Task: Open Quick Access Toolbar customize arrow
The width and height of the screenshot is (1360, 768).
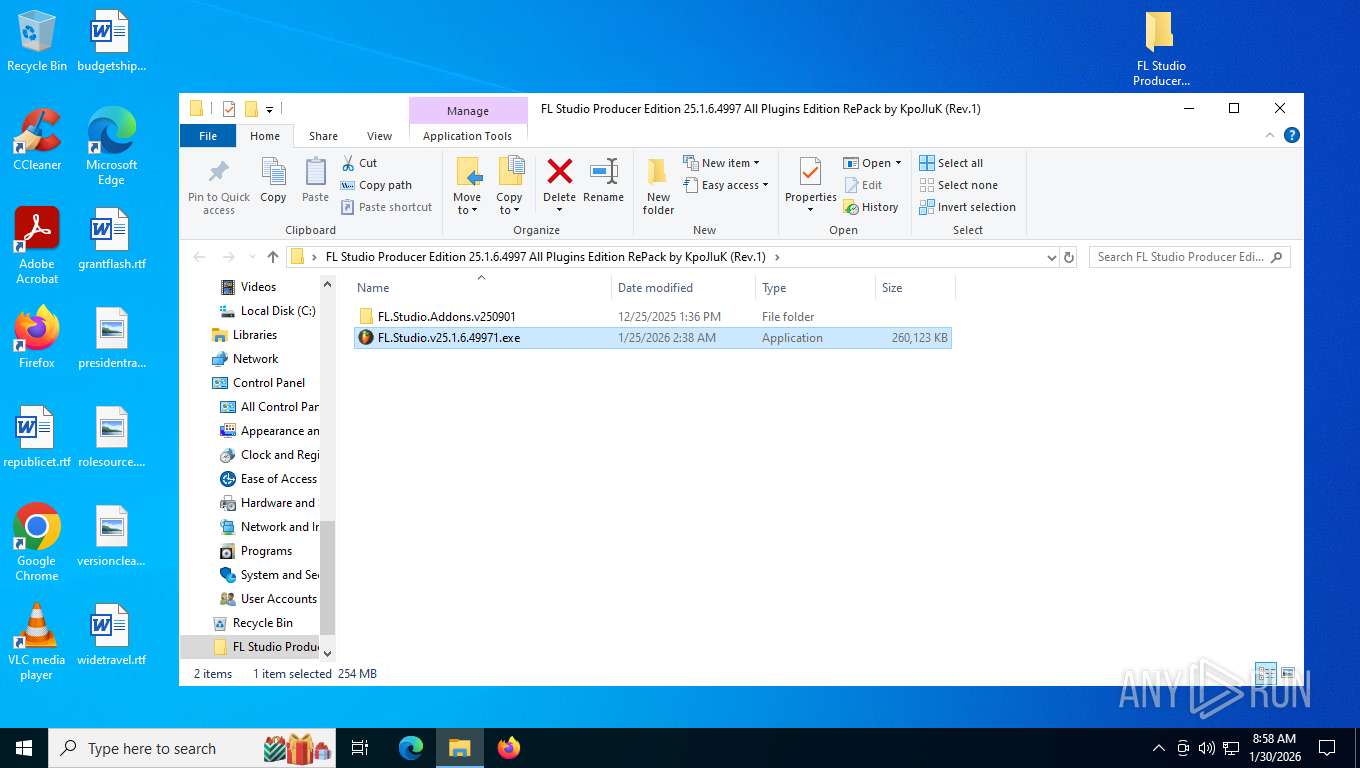Action: point(270,109)
